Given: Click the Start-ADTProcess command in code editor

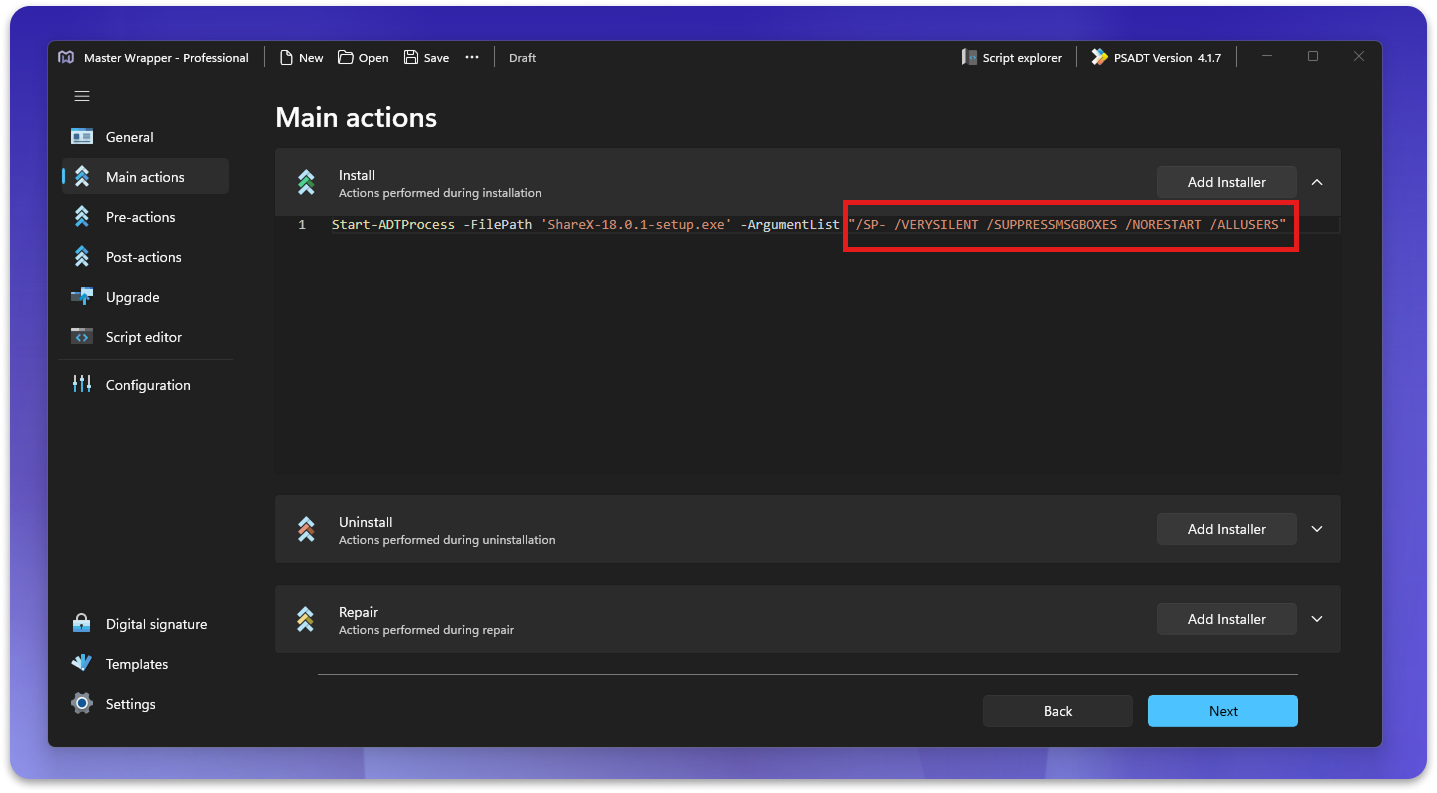Looking at the screenshot, I should pyautogui.click(x=393, y=225).
